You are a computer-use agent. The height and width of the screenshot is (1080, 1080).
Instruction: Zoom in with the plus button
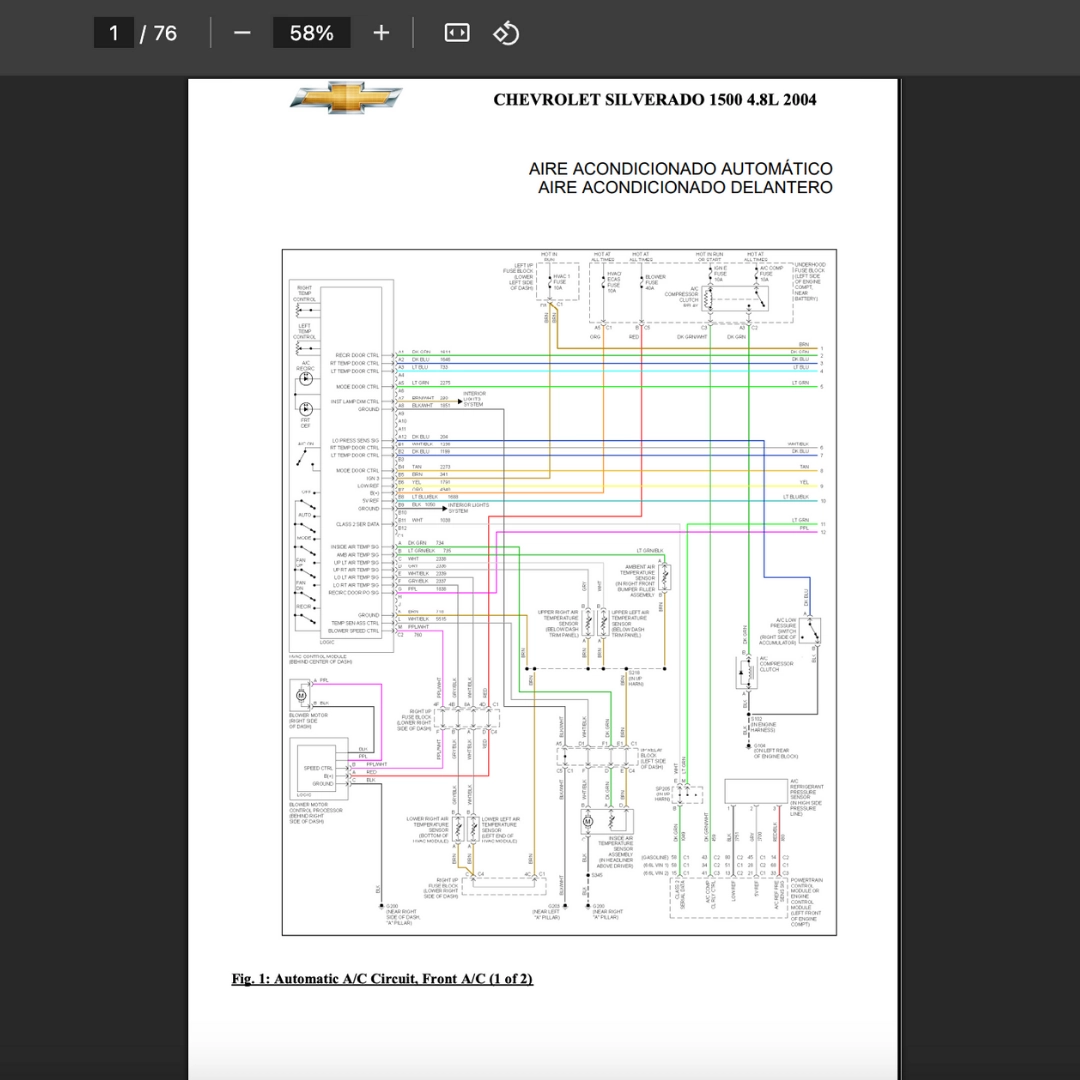[x=381, y=33]
